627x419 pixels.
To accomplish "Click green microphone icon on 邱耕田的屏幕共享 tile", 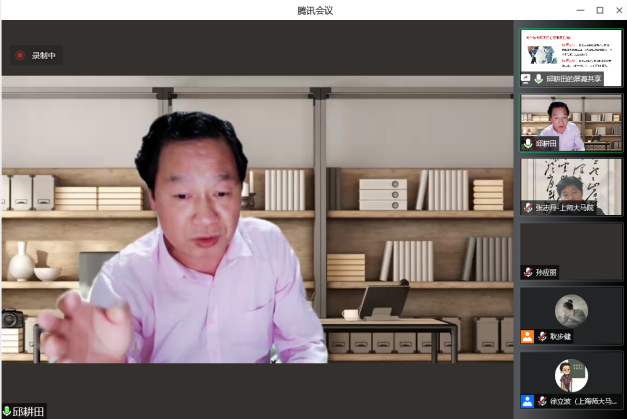I will coord(539,78).
